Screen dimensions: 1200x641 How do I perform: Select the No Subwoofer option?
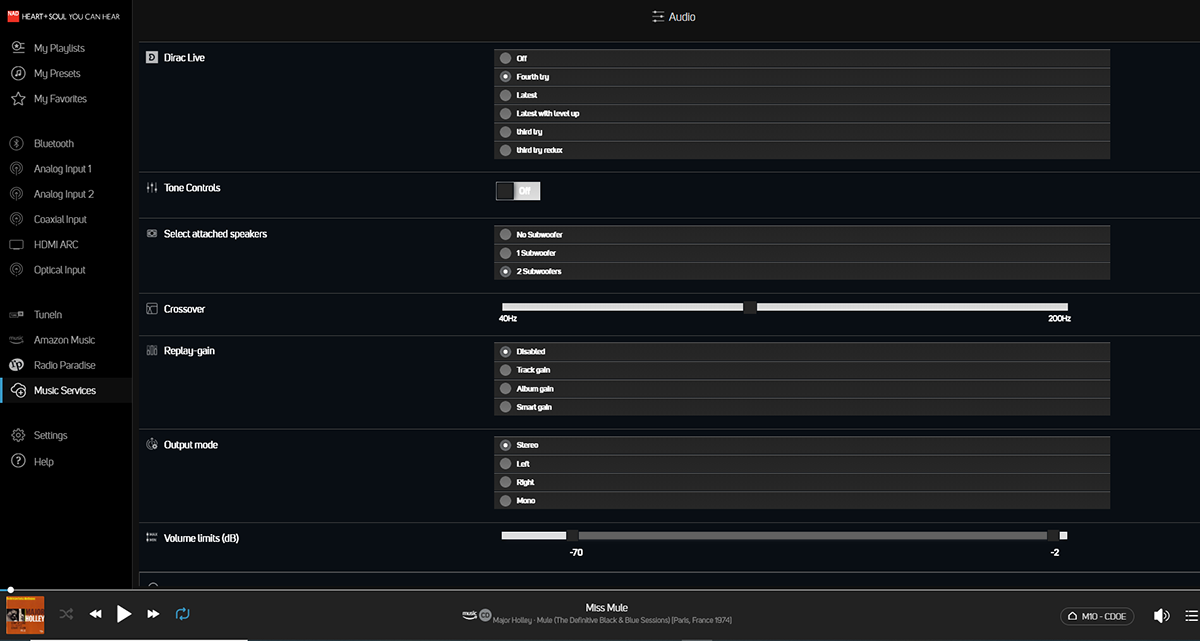(x=802, y=235)
